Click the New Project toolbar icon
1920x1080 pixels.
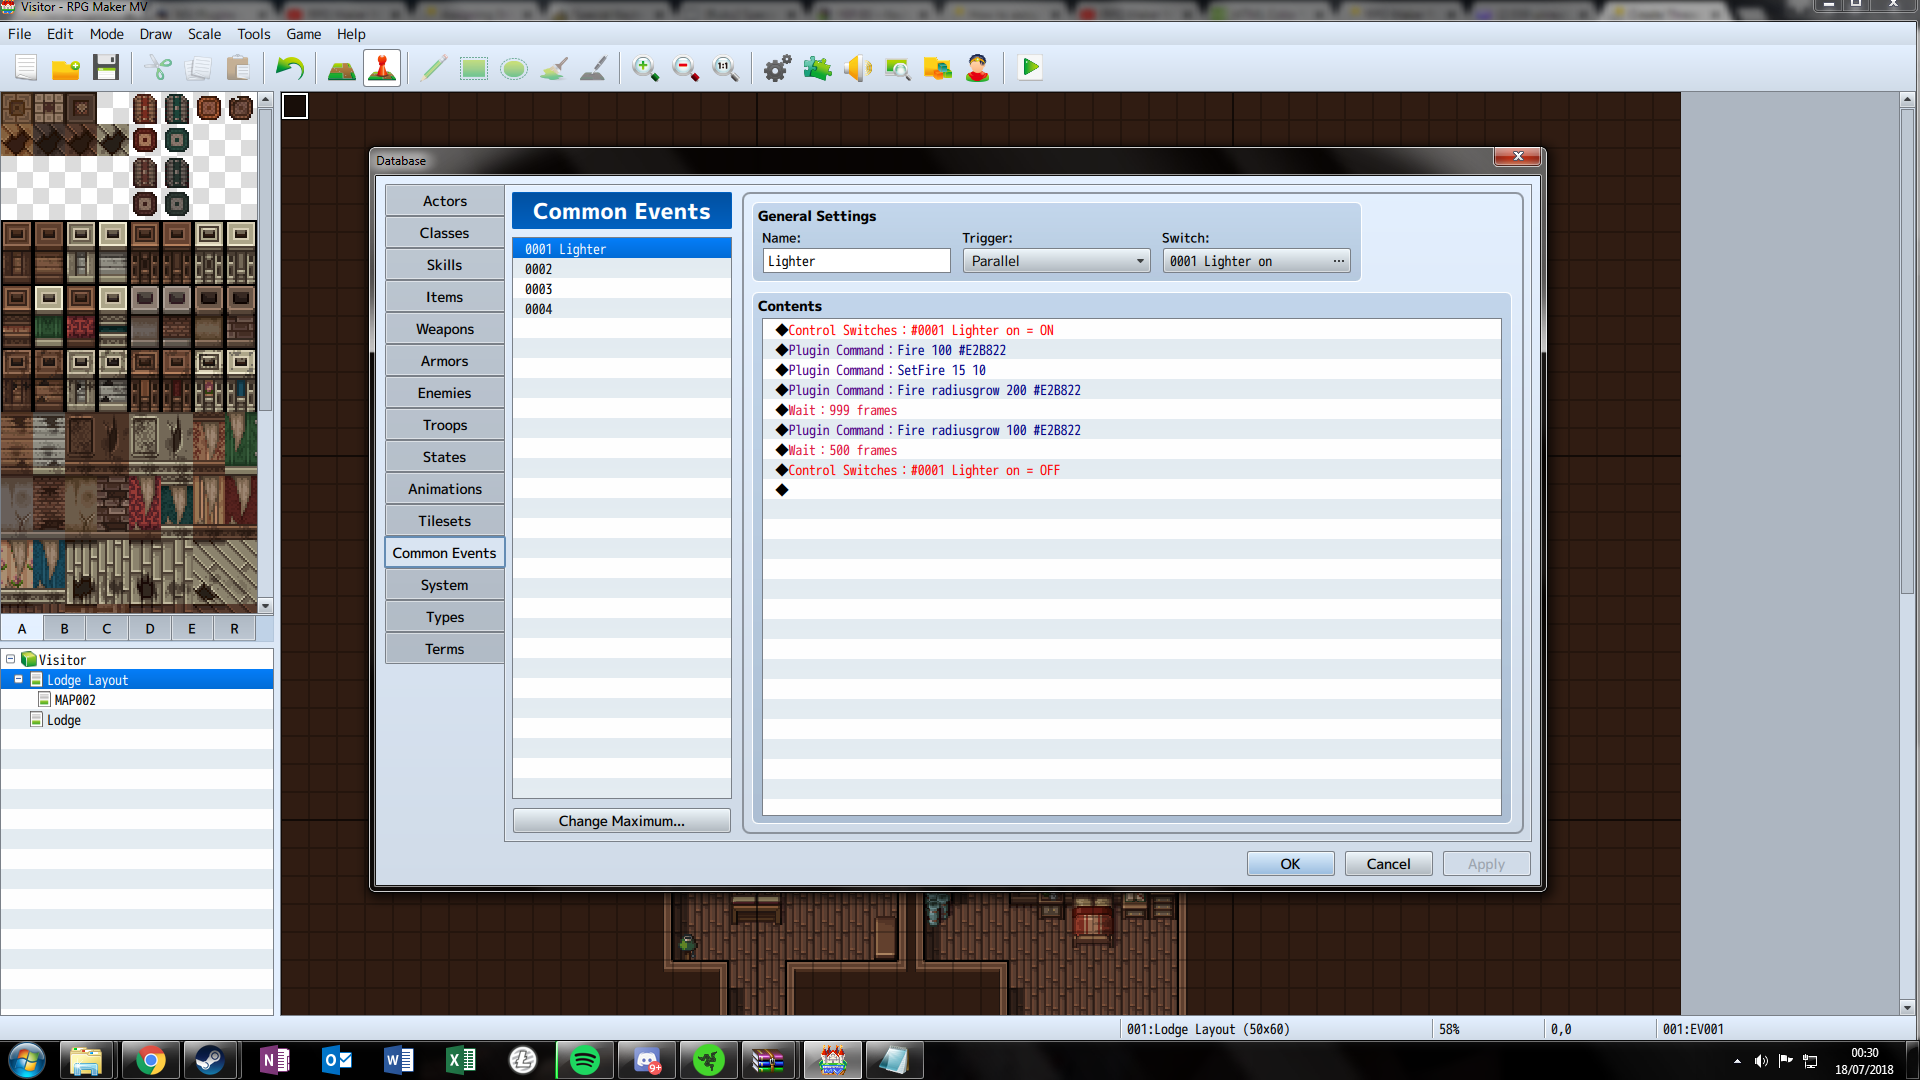click(x=27, y=68)
